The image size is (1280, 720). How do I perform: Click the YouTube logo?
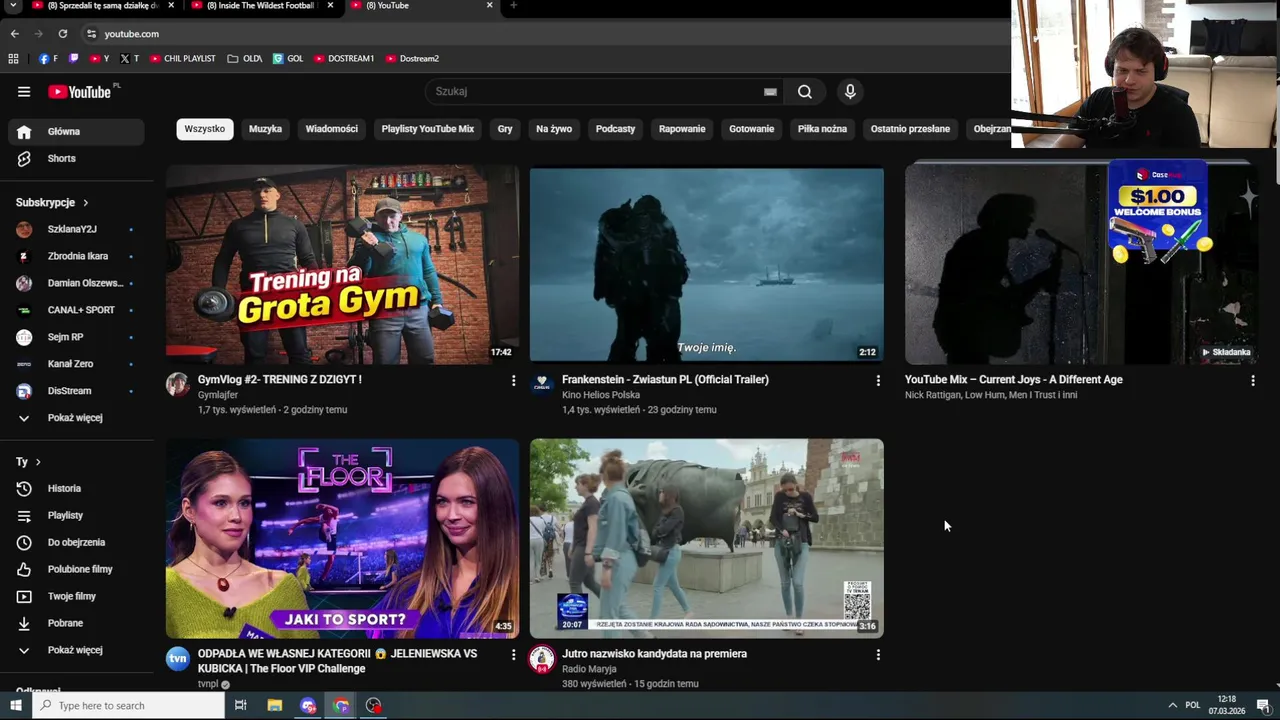tap(80, 92)
